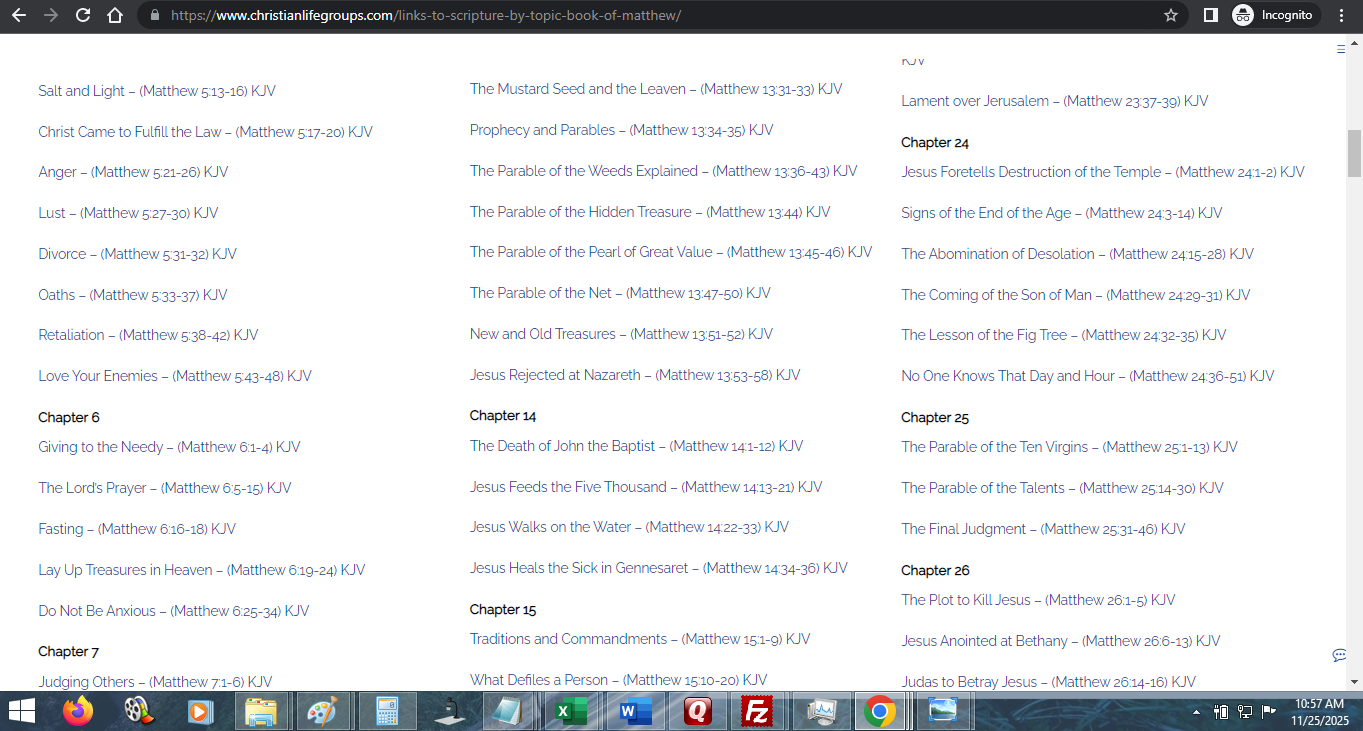Open FileZilla from the taskbar

click(x=756, y=711)
